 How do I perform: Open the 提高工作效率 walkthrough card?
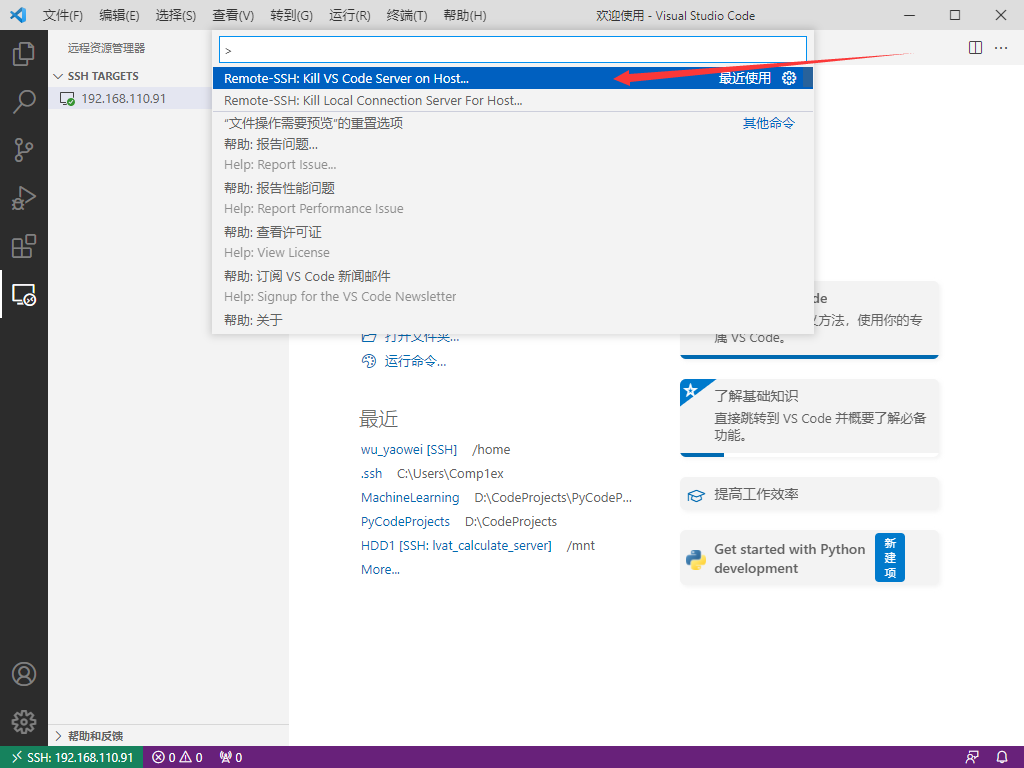(x=809, y=494)
